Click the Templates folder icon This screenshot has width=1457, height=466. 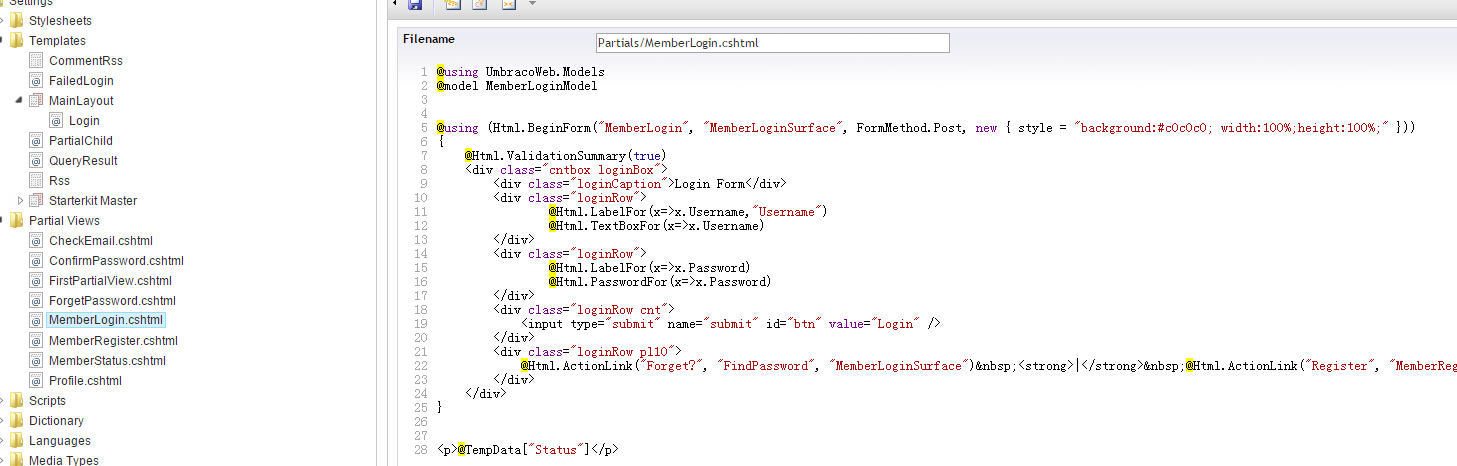pos(16,40)
